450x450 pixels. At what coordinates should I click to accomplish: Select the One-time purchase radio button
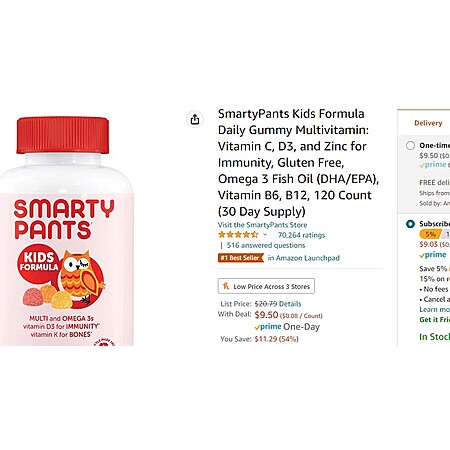point(410,146)
